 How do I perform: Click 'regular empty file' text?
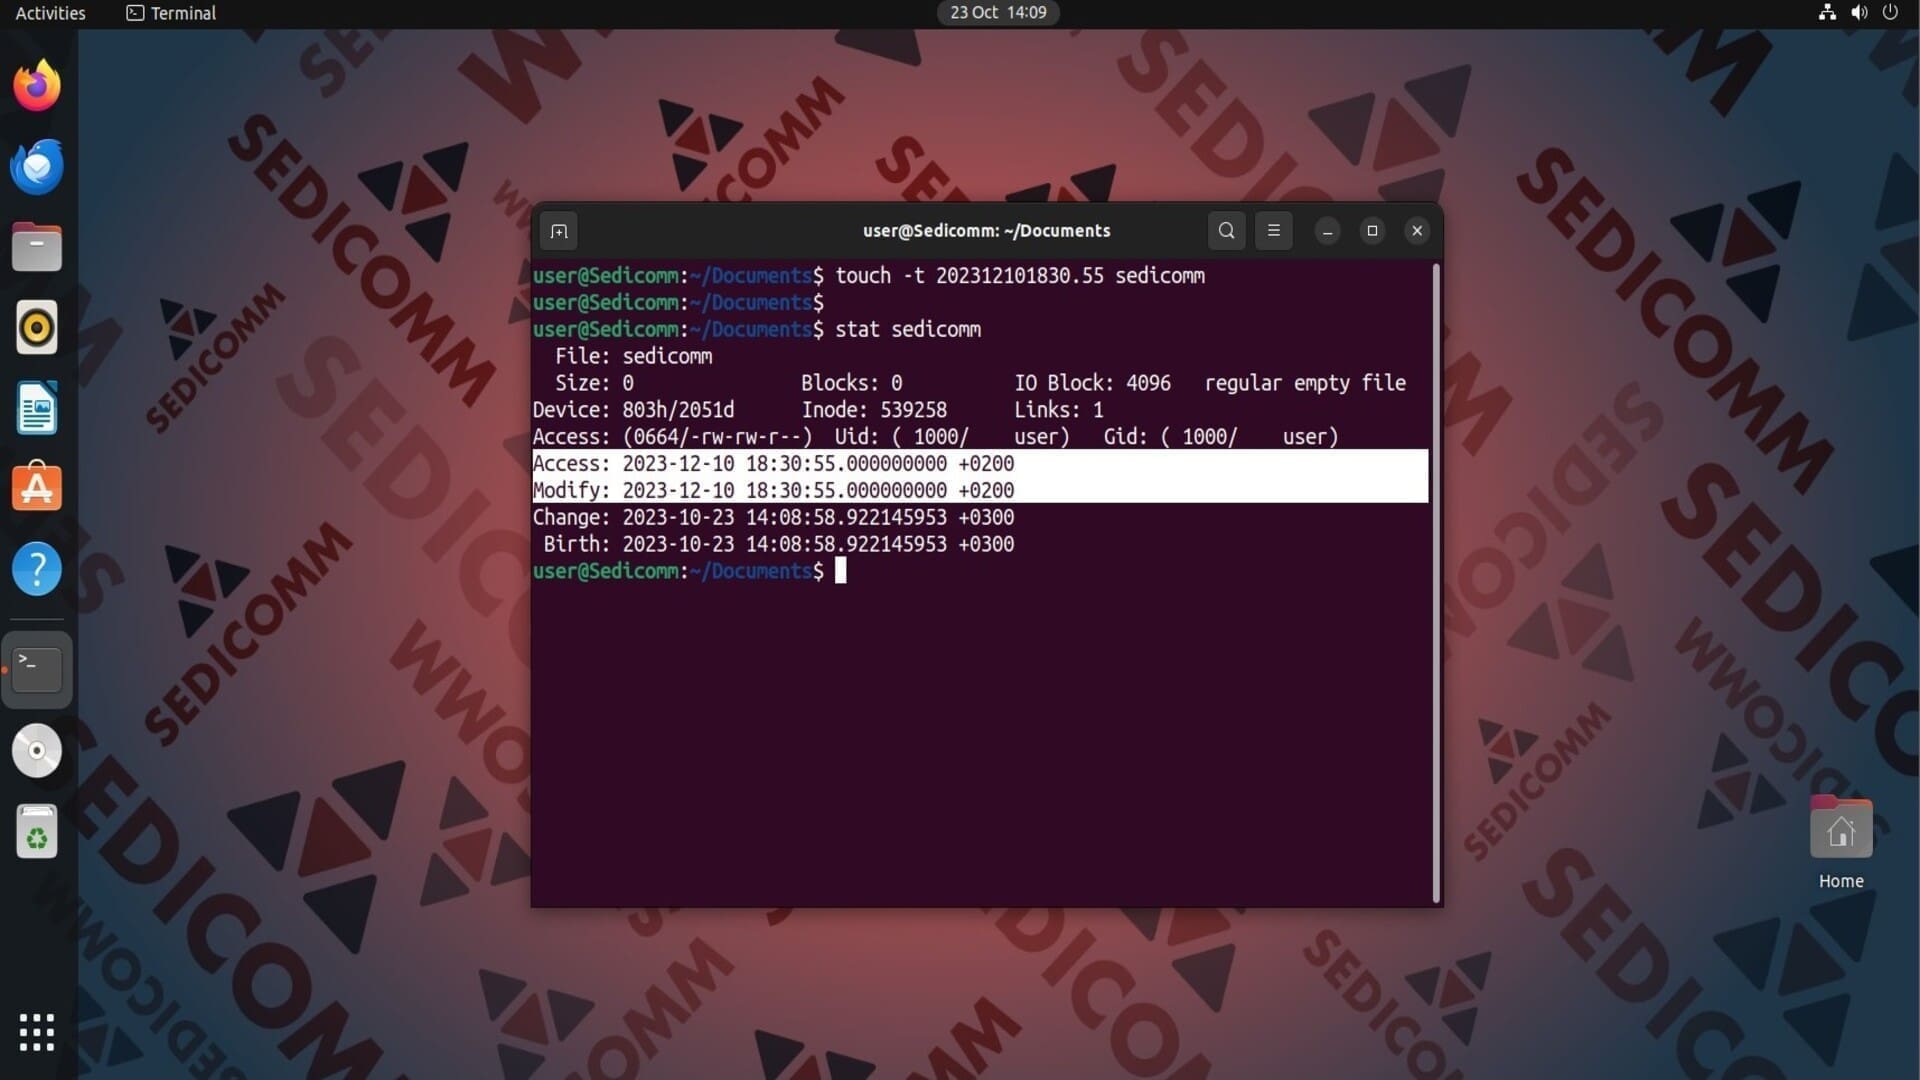point(1305,383)
